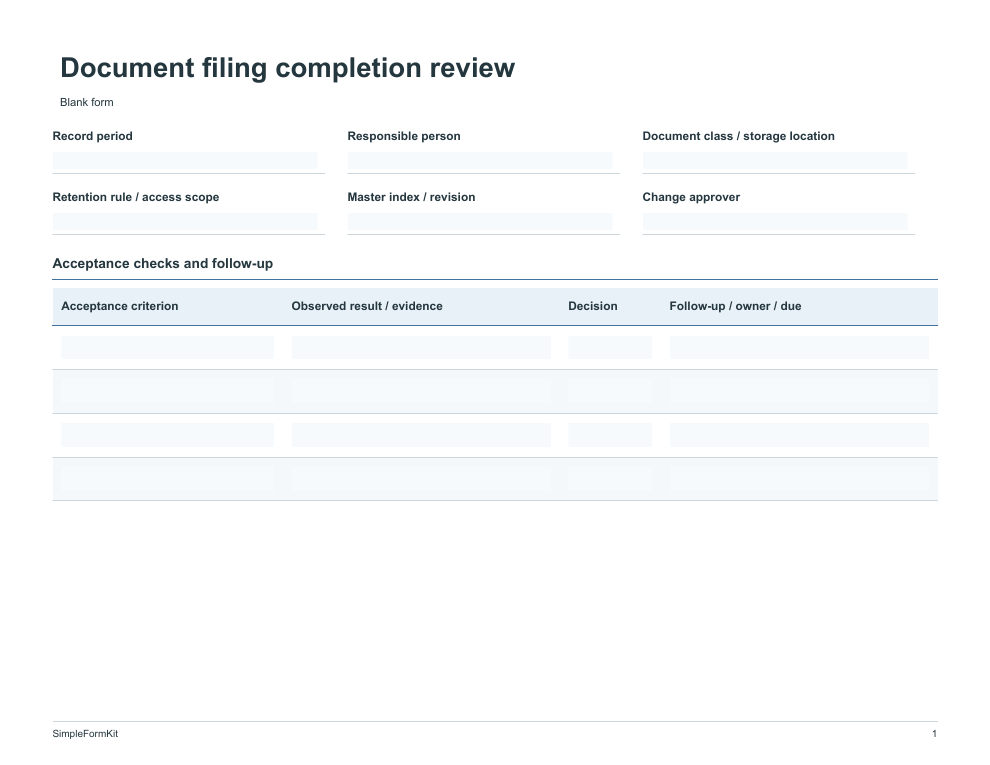Click the Retention rule / access scope field
Screen dimensions: 990x765
point(185,222)
